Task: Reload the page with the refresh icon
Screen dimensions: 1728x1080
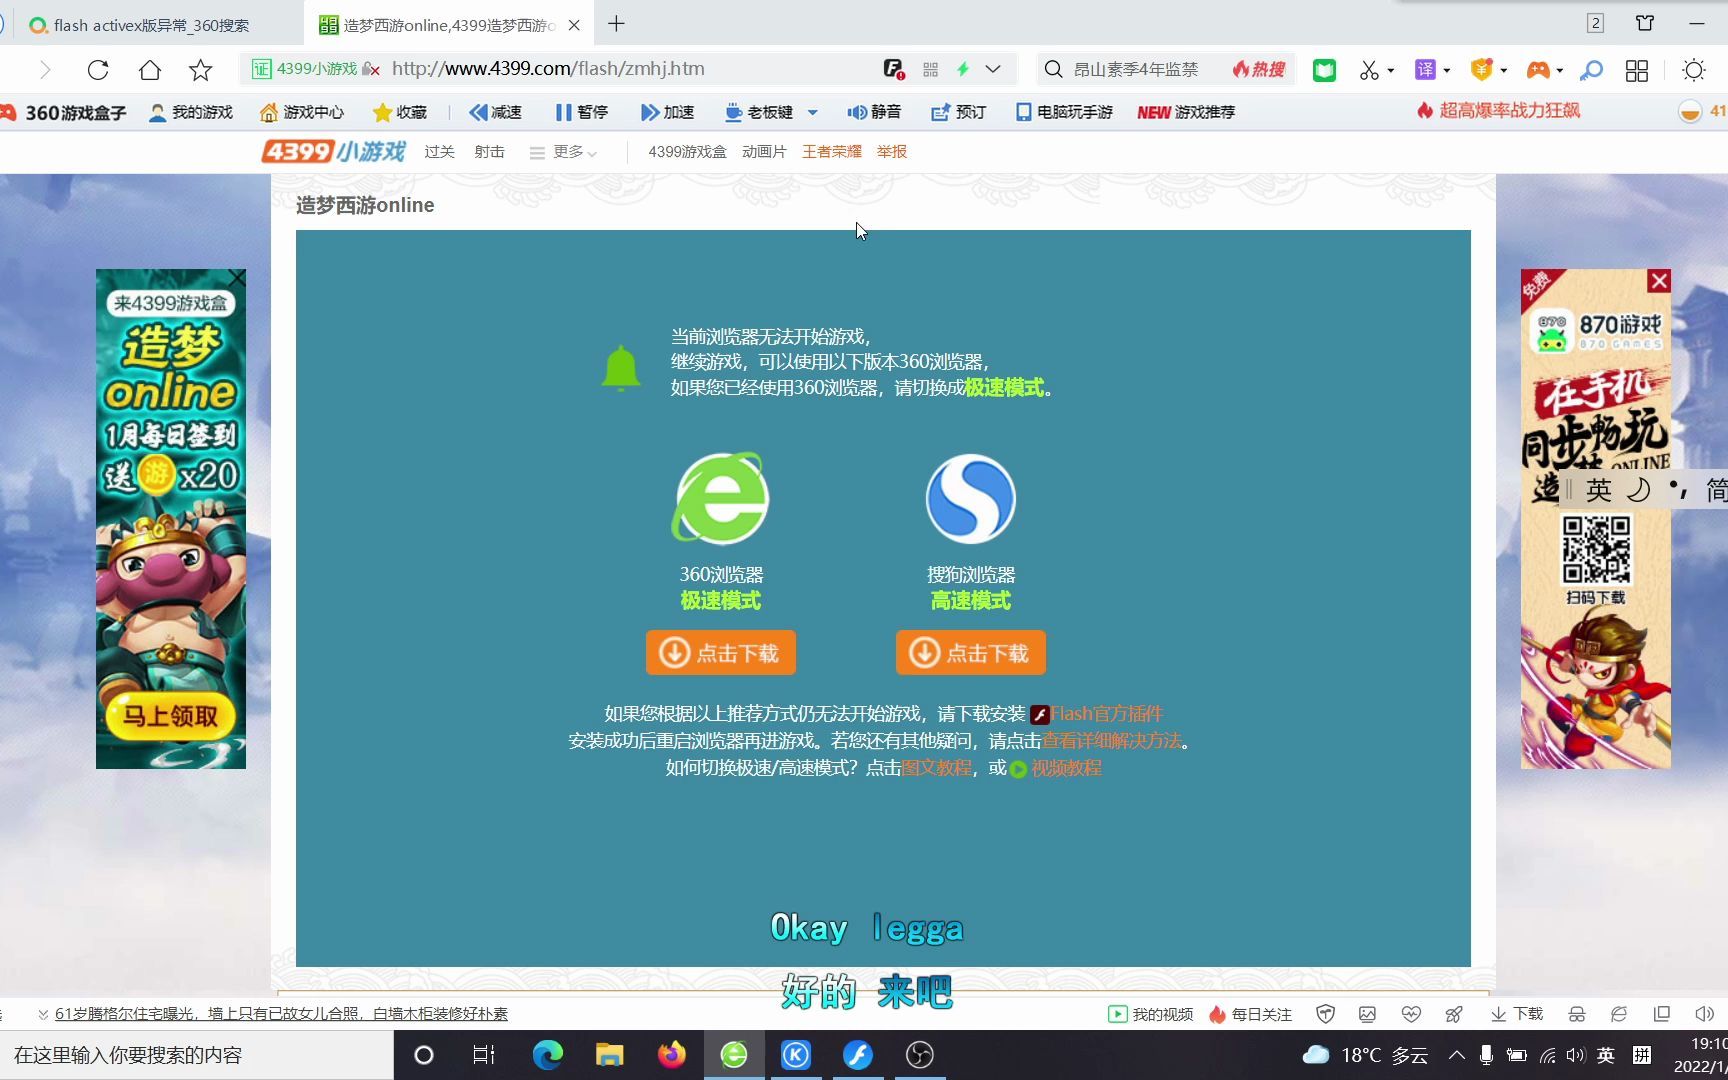Action: pos(98,70)
